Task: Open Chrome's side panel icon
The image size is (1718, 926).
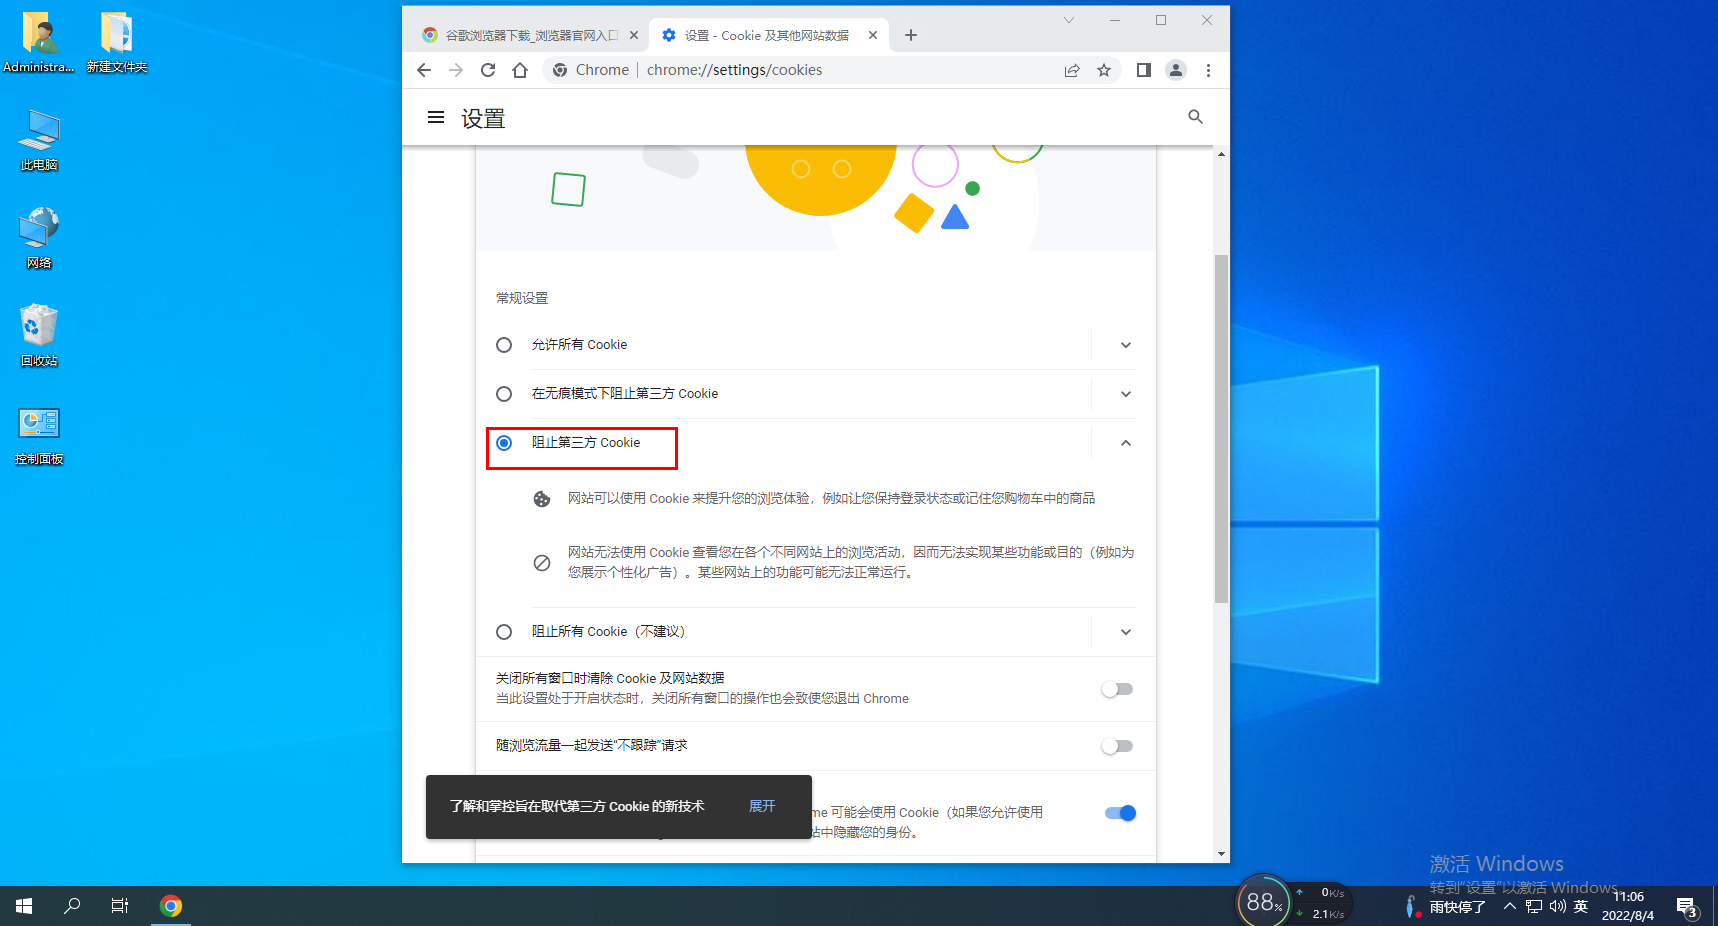Action: [1143, 70]
